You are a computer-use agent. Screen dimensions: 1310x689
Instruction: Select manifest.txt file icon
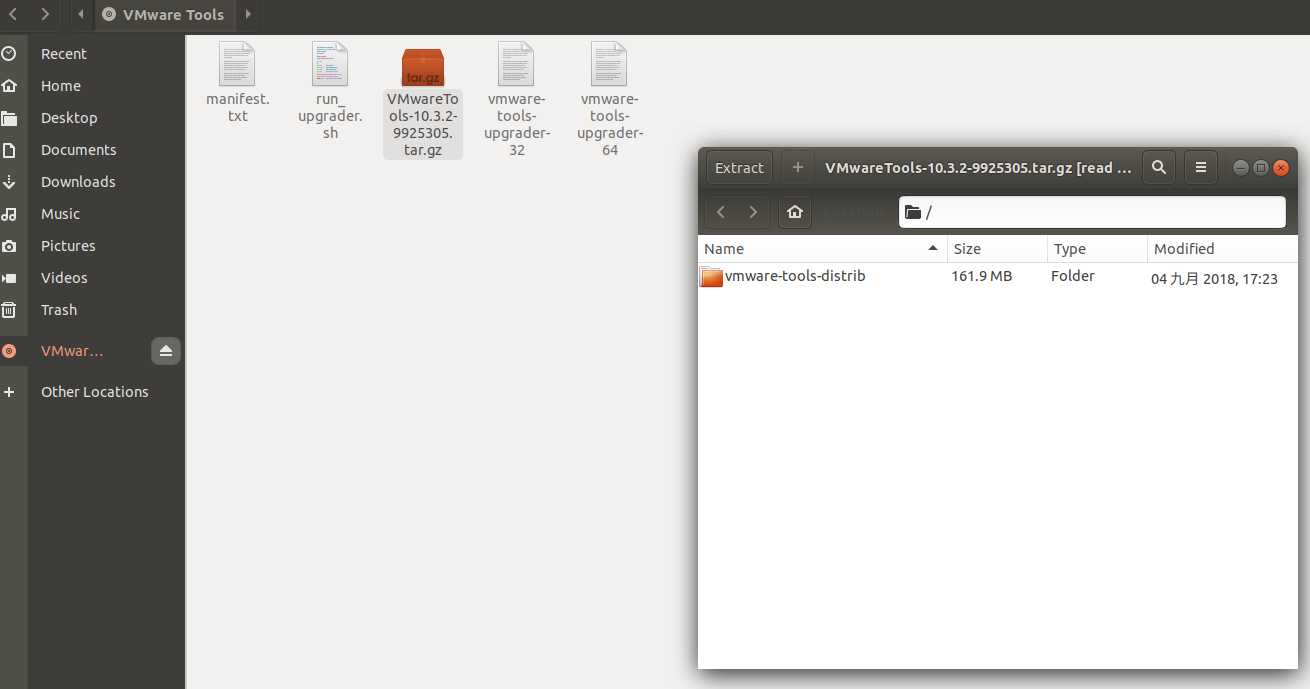click(x=237, y=64)
